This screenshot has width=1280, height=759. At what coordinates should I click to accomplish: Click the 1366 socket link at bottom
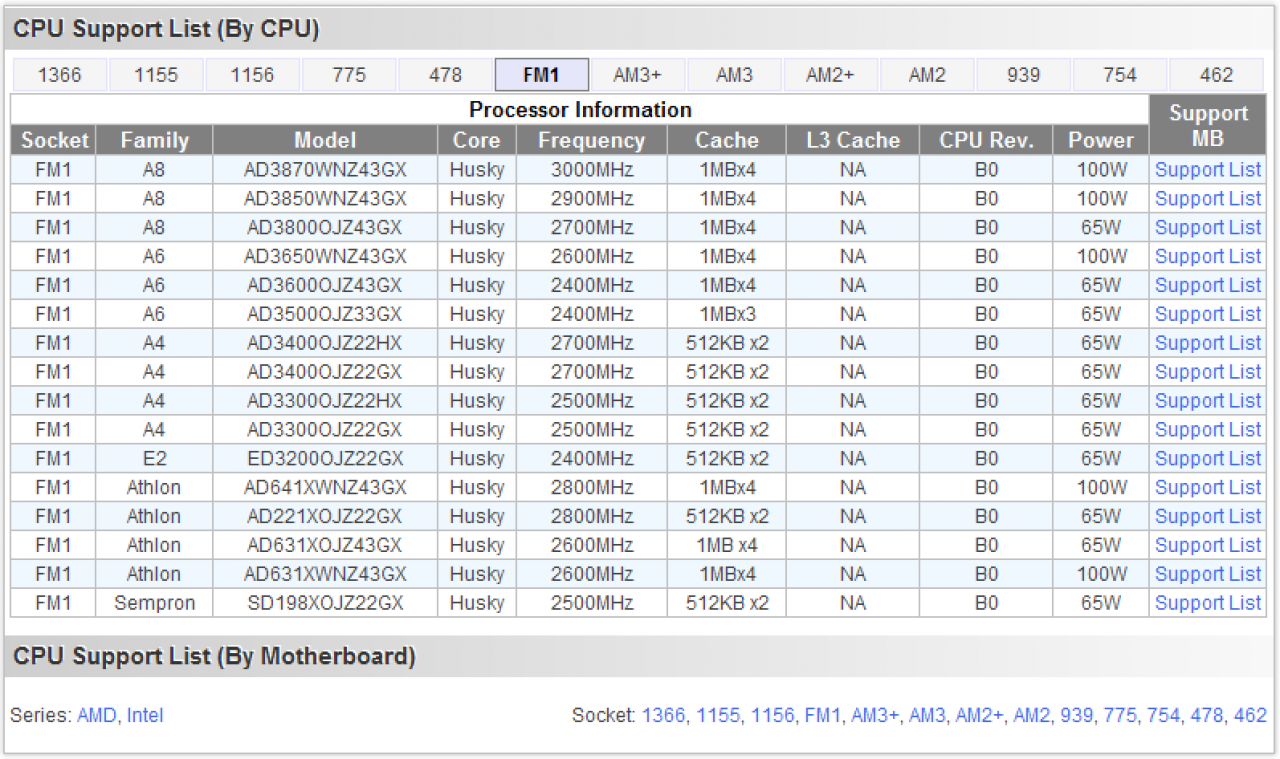click(664, 716)
